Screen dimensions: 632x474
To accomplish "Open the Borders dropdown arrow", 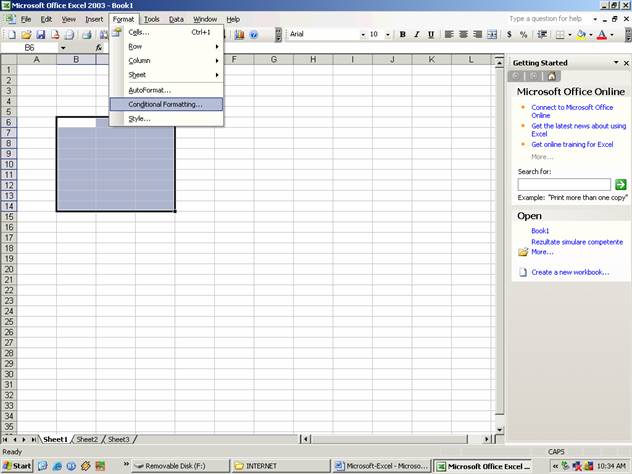I will point(570,35).
